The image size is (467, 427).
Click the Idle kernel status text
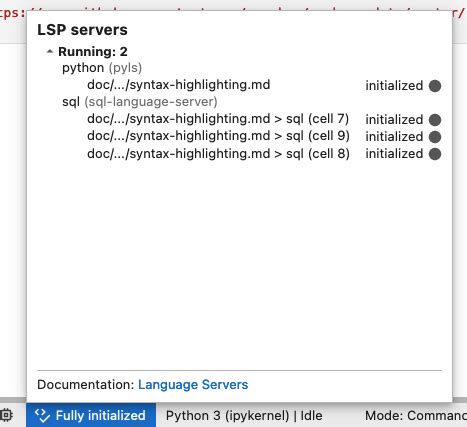pyautogui.click(x=312, y=416)
